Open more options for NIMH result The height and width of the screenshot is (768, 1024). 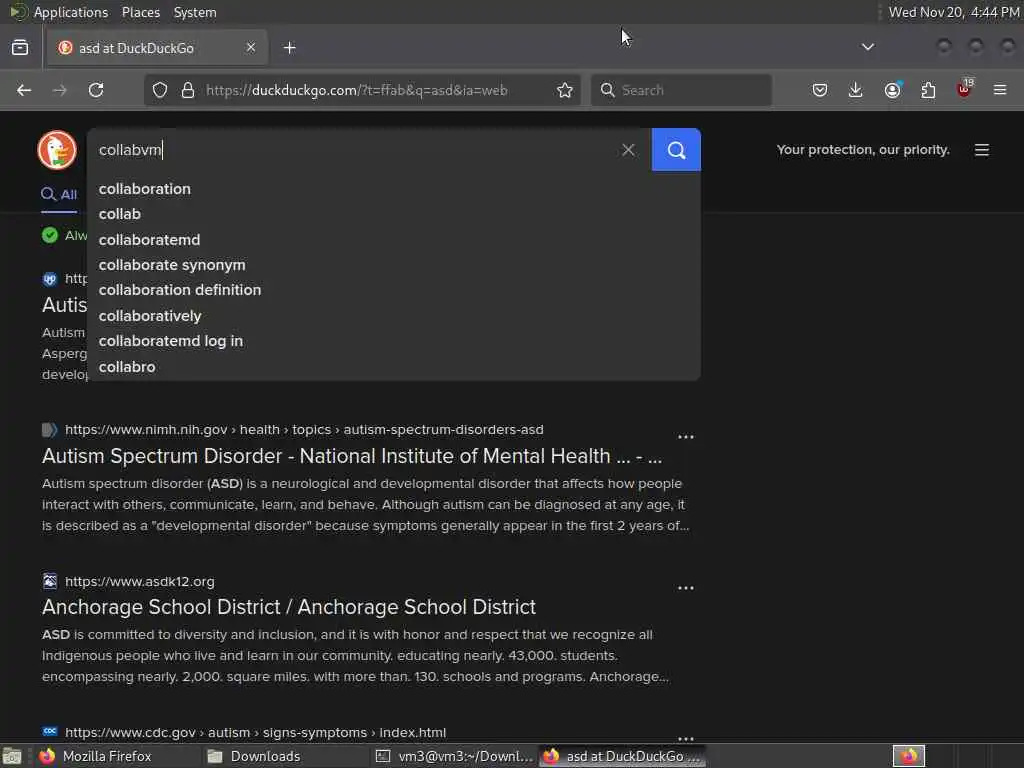point(686,436)
